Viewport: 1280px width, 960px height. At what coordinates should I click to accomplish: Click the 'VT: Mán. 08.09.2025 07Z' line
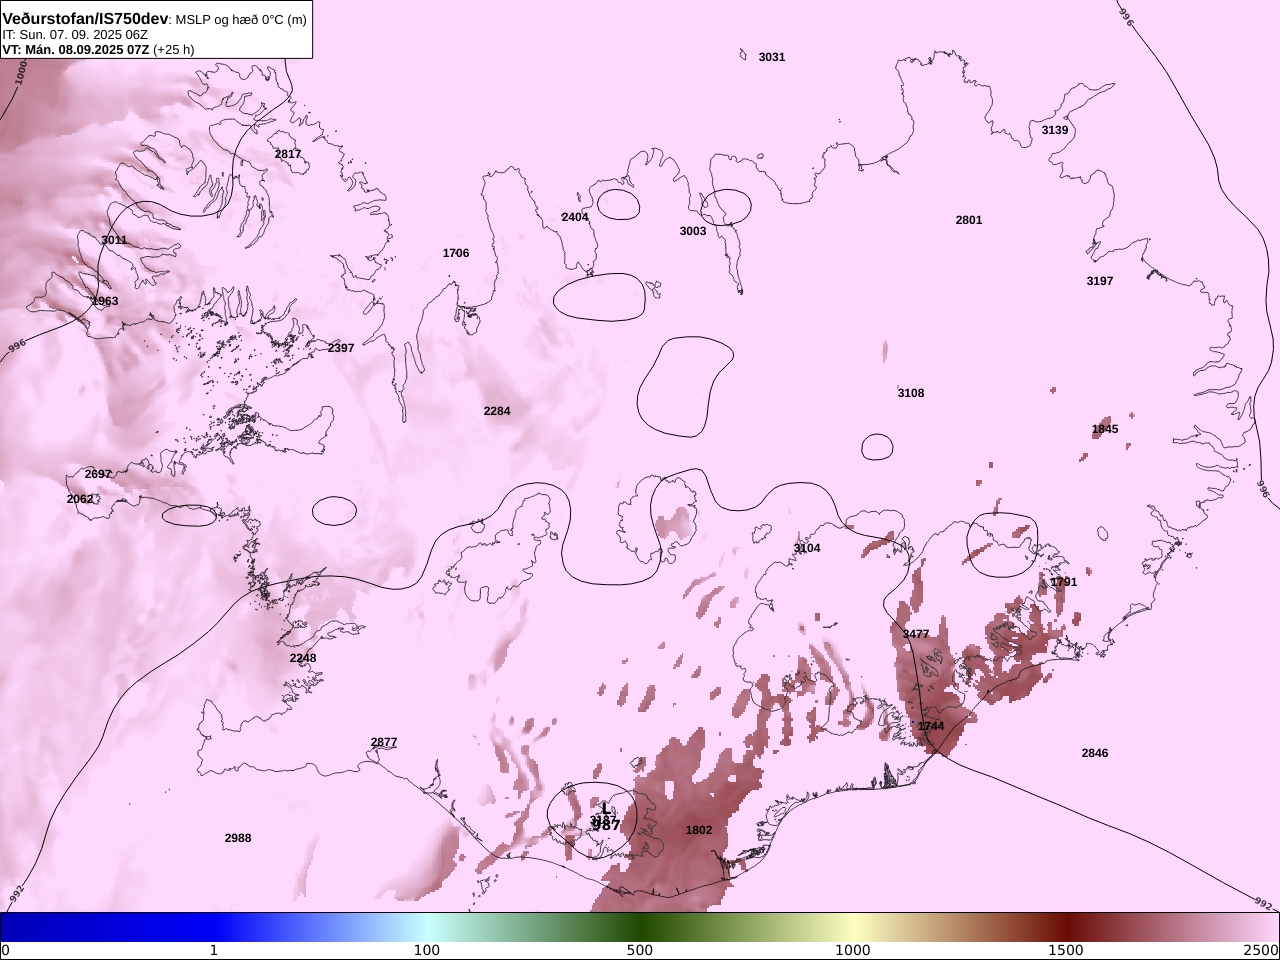76,50
